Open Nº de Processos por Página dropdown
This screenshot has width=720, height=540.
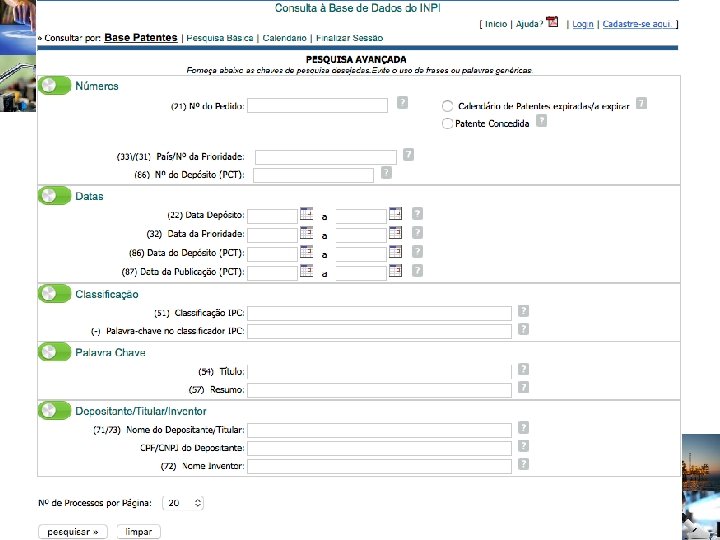(183, 503)
